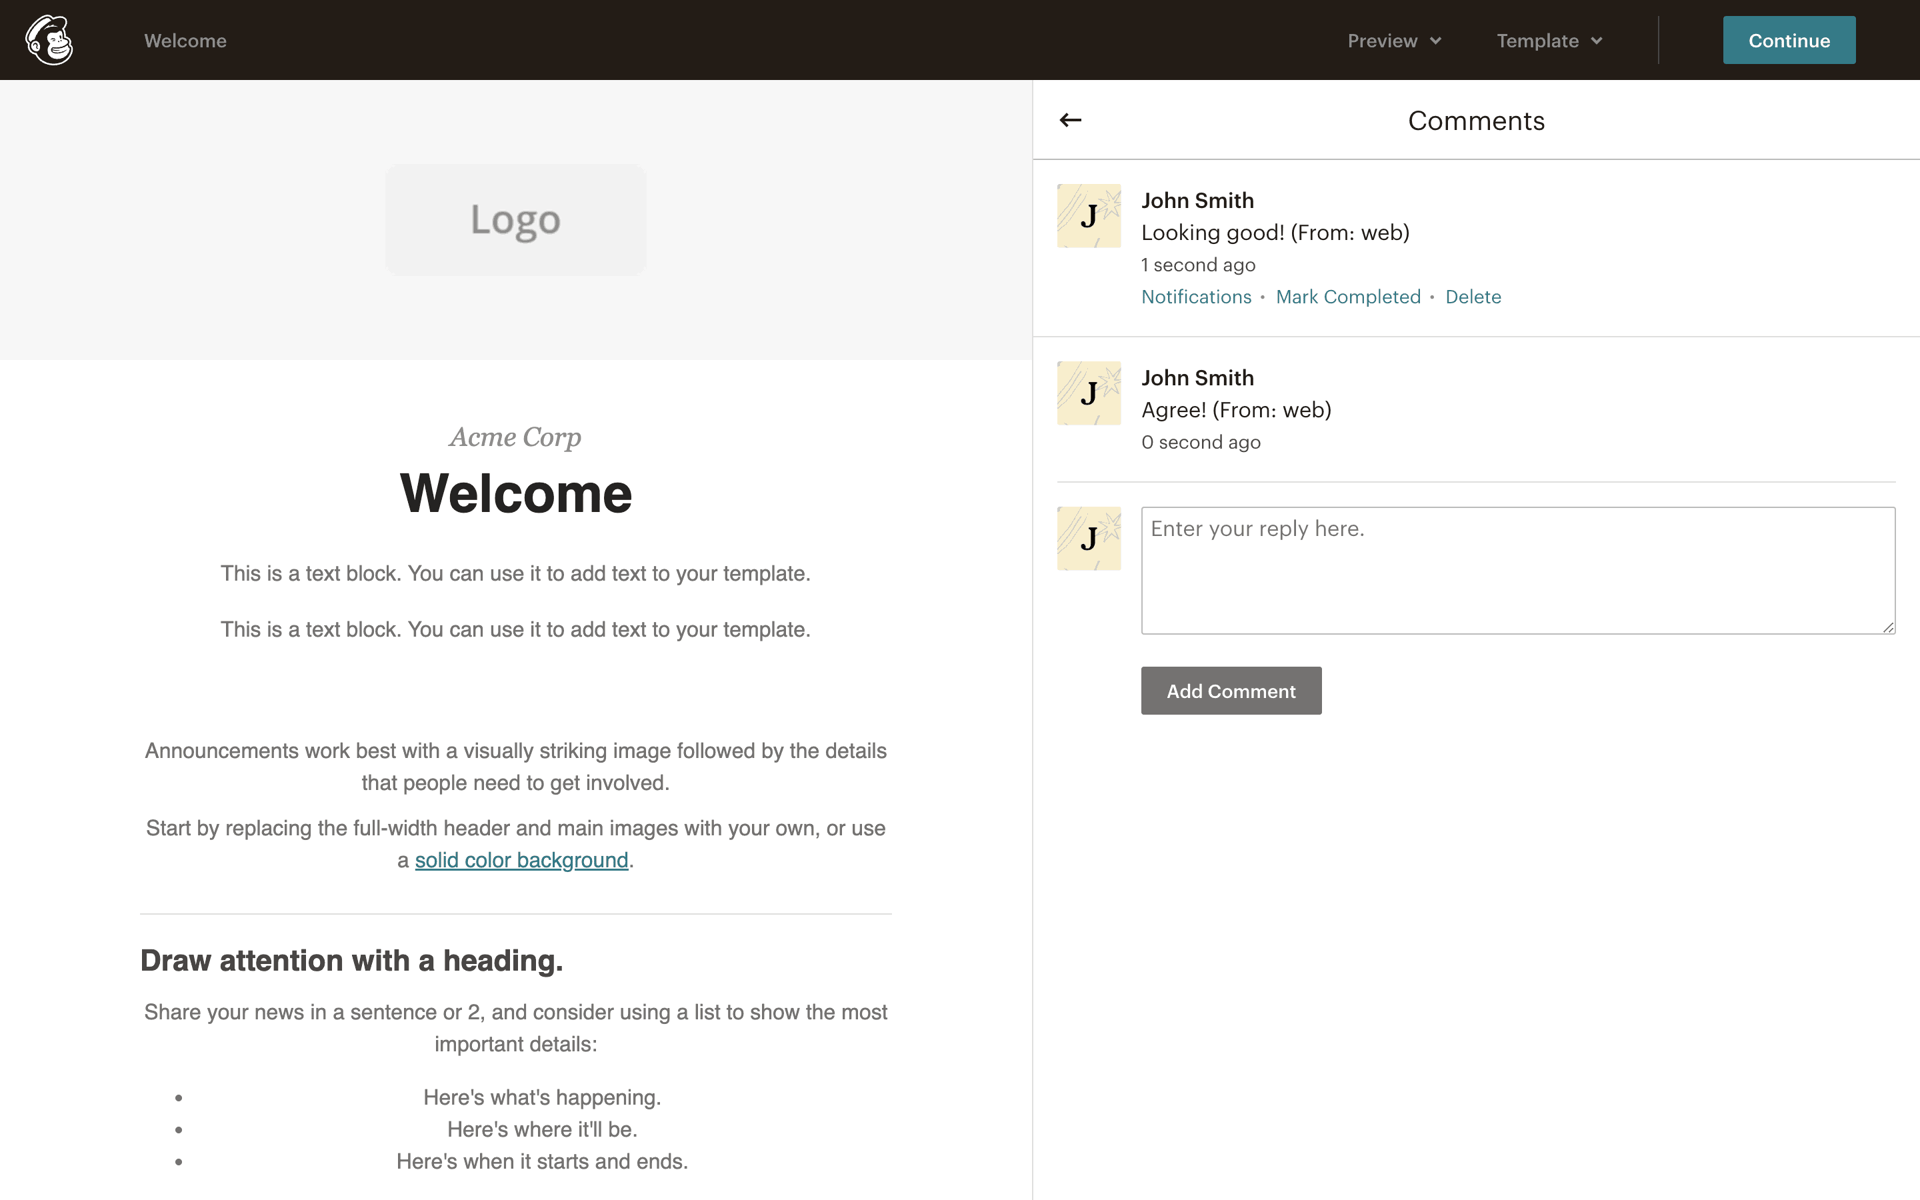Viewport: 1920px width, 1200px height.
Task: Select Here's where it'll be list item
Action: click(542, 1129)
